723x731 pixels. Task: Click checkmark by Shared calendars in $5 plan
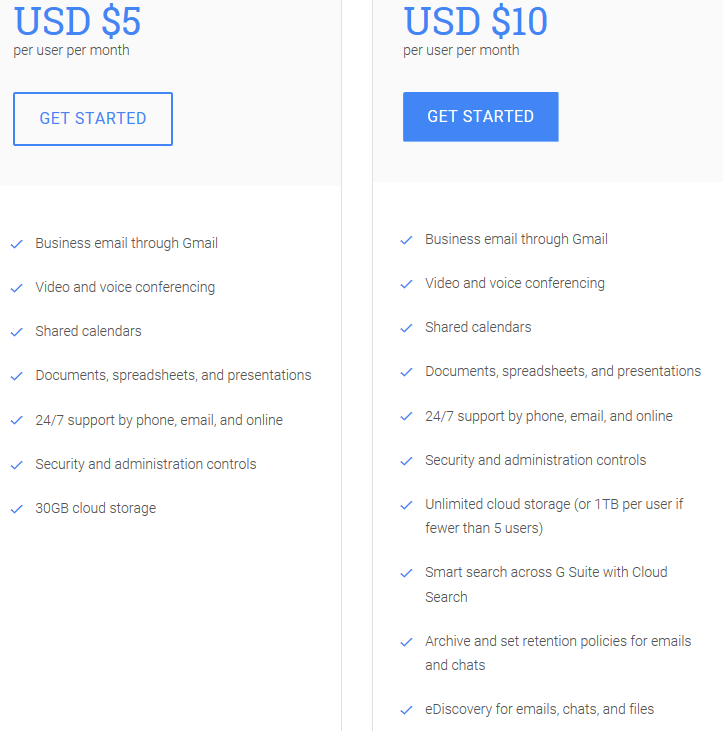17,332
